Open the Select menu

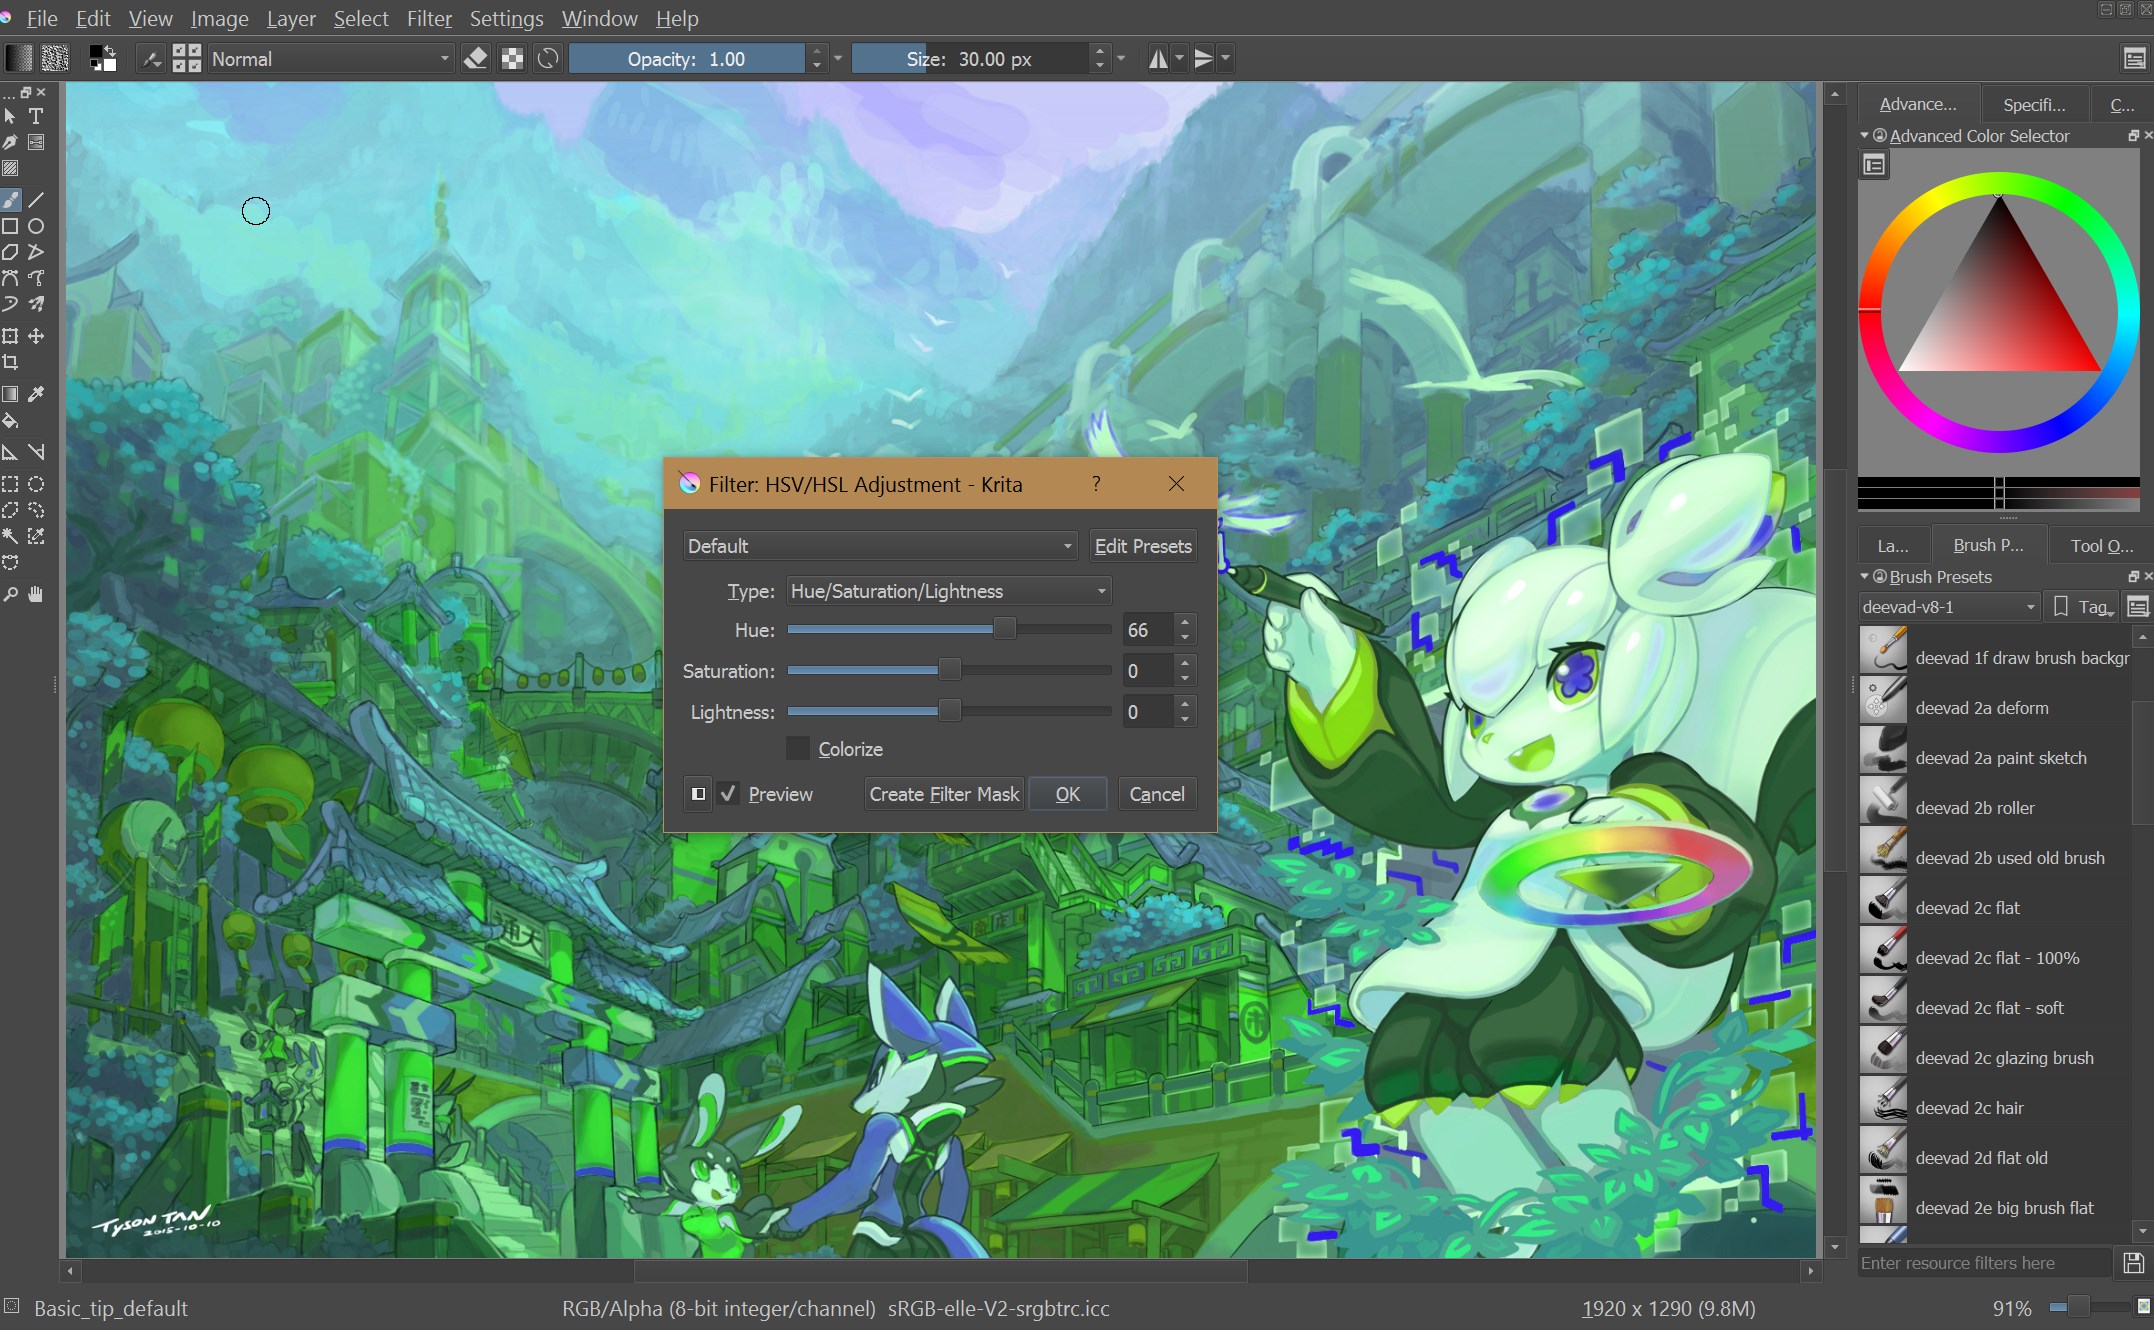pyautogui.click(x=361, y=19)
